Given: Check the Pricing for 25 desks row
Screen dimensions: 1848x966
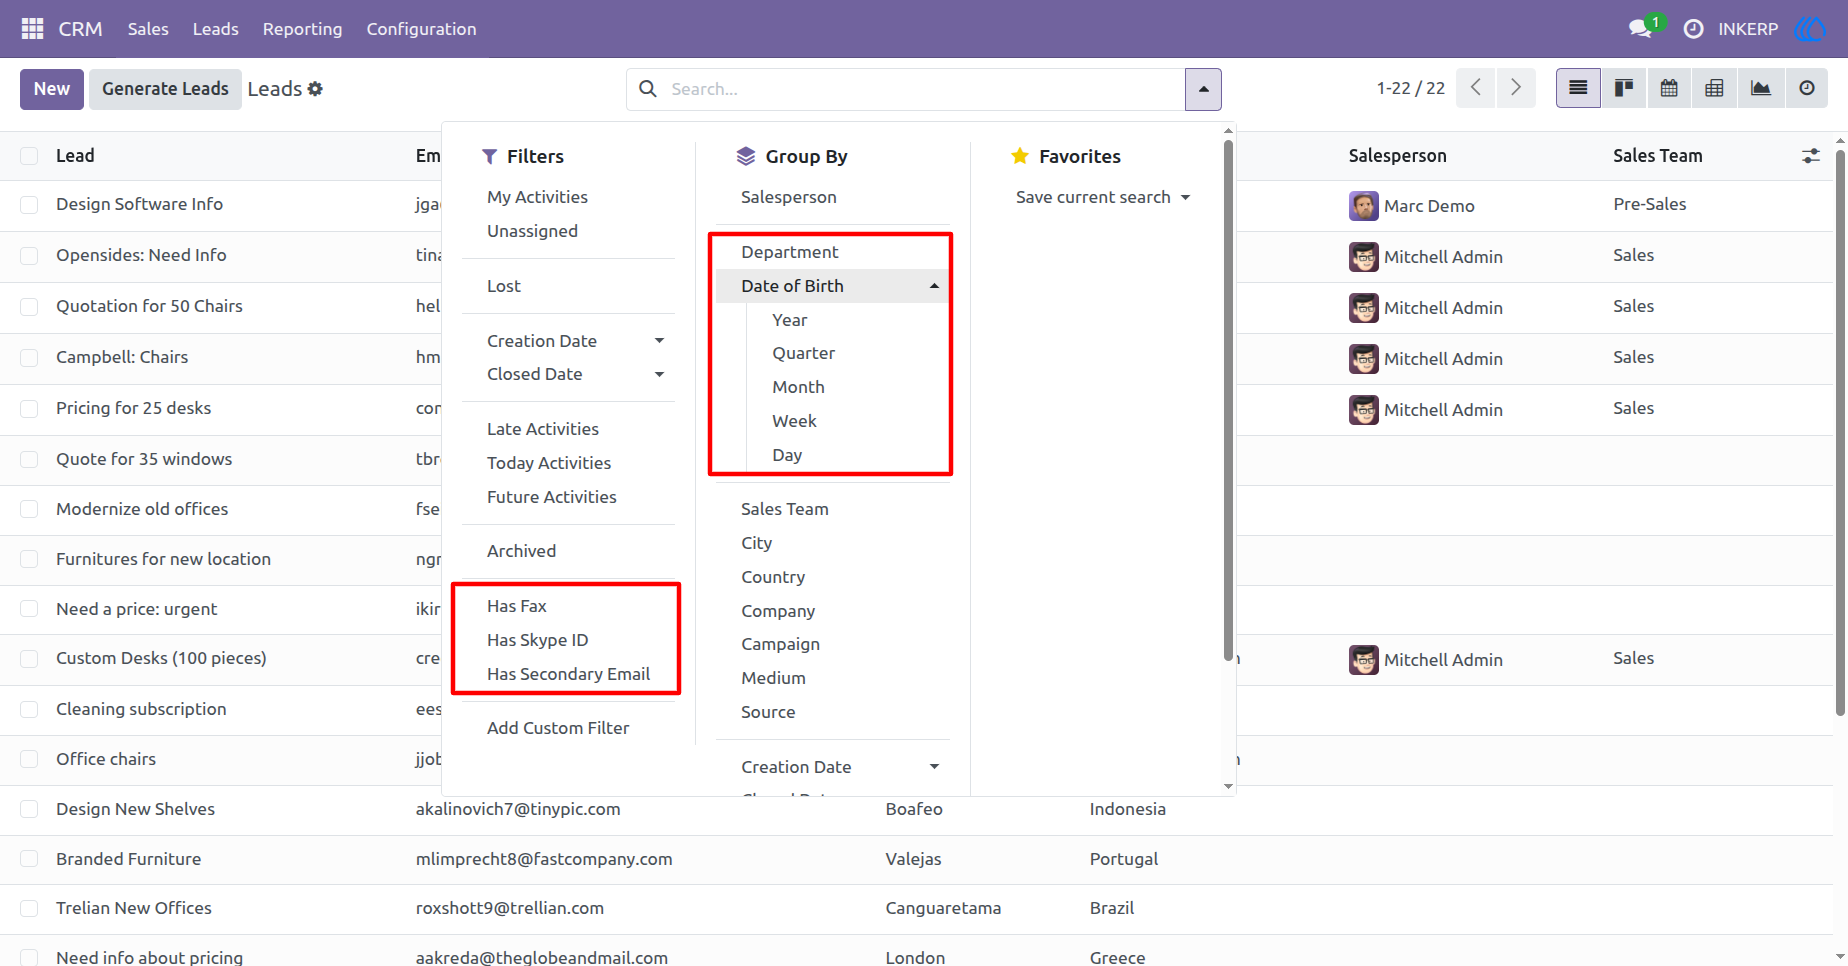Looking at the screenshot, I should click(29, 409).
